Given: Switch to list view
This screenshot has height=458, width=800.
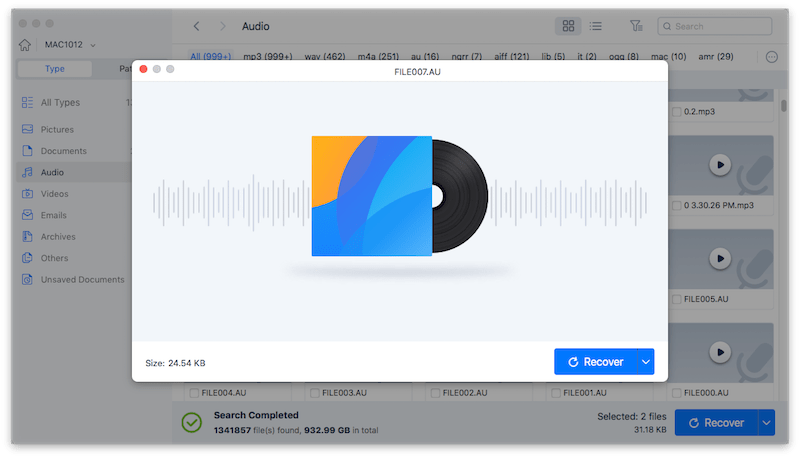Looking at the screenshot, I should (595, 26).
